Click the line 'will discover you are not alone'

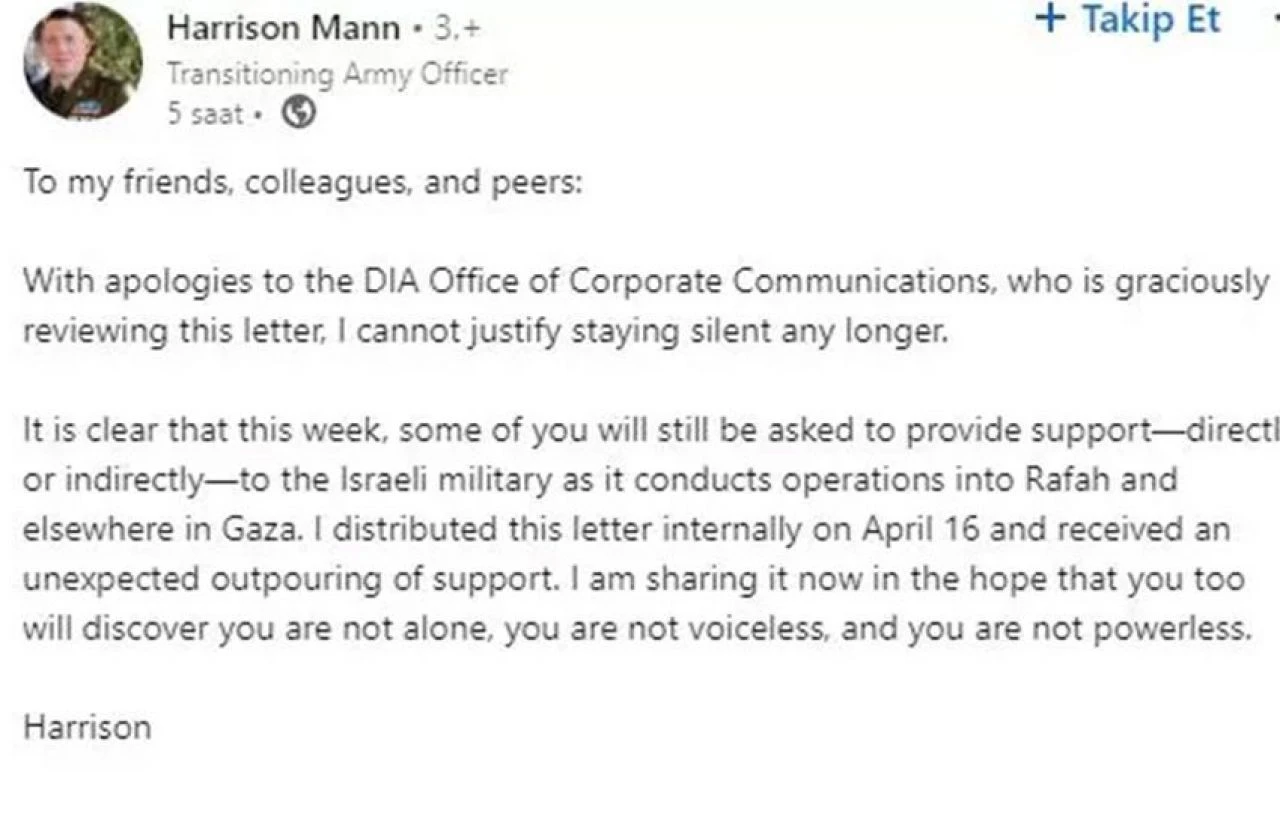pos(637,630)
